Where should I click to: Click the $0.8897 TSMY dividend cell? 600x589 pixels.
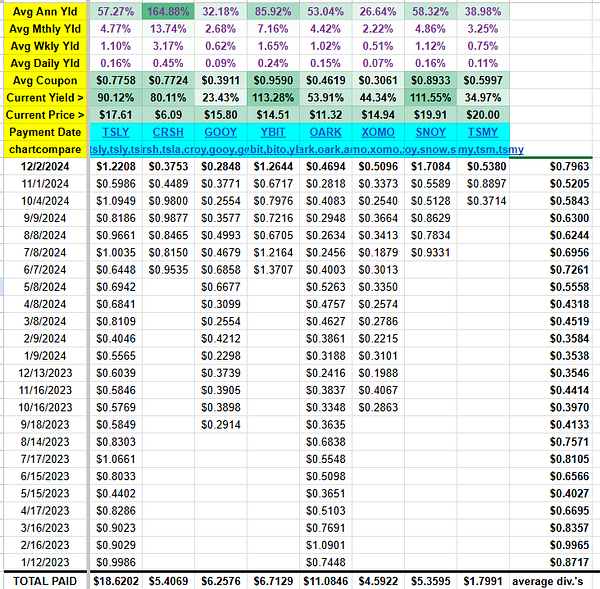tap(483, 184)
